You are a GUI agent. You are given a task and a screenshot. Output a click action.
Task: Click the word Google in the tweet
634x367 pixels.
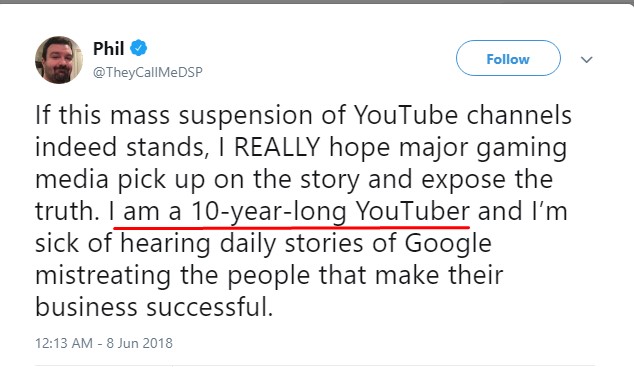click(x=448, y=244)
